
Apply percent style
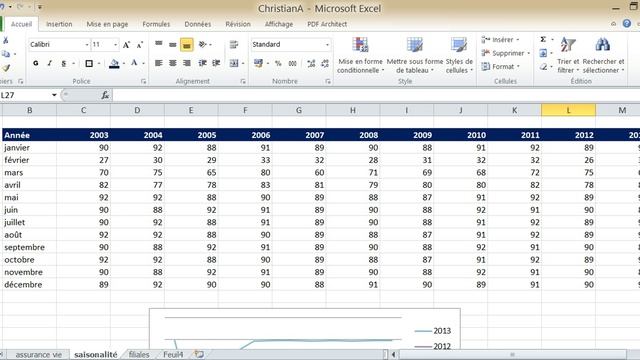coord(278,63)
